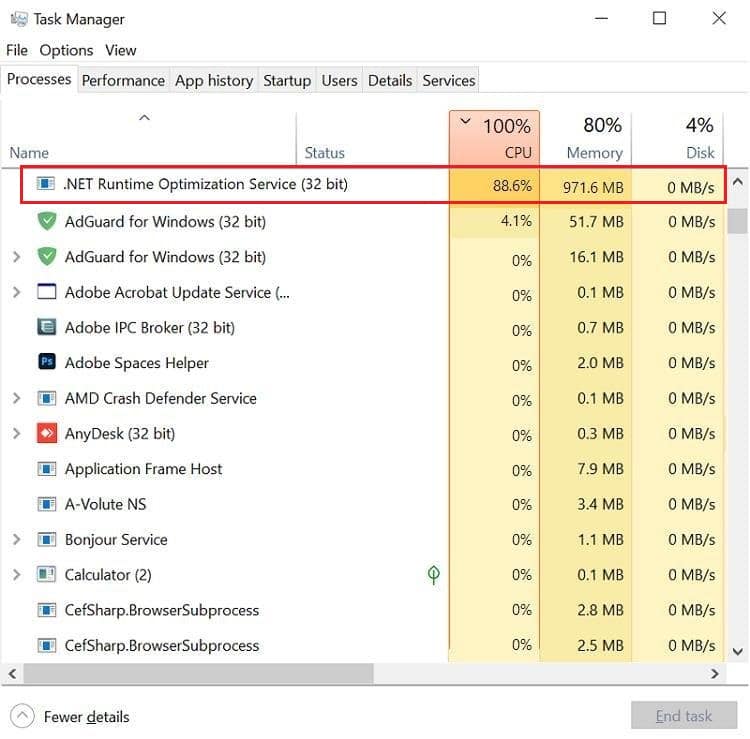Expand the AdGuard for Windows 16.1 MB group
The width and height of the screenshot is (750, 739).
tap(17, 257)
